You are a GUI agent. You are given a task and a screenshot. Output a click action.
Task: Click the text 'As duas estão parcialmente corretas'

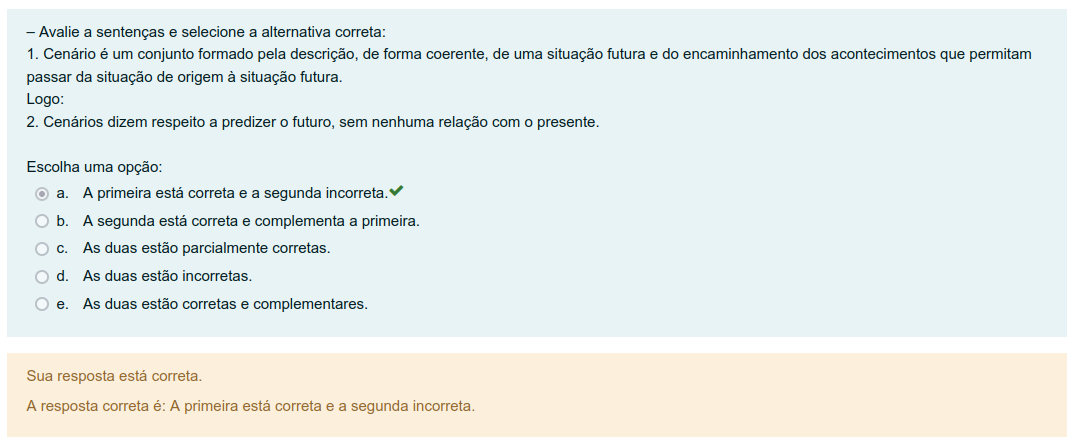coord(206,248)
